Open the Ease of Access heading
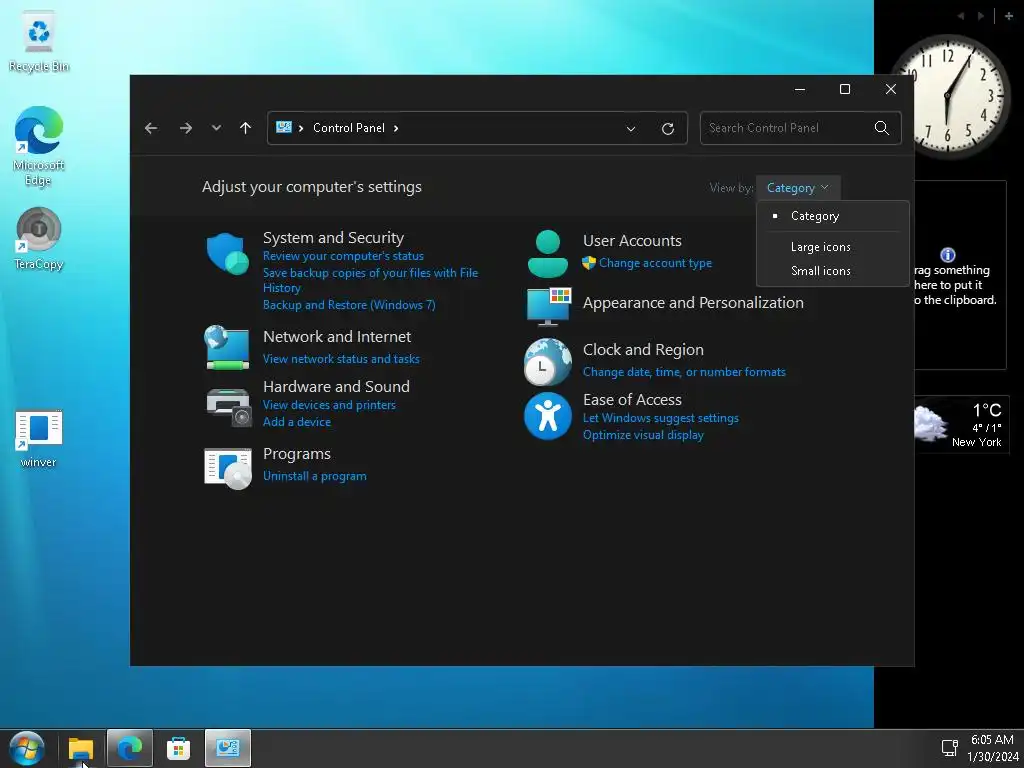The width and height of the screenshot is (1024, 768). pos(632,400)
